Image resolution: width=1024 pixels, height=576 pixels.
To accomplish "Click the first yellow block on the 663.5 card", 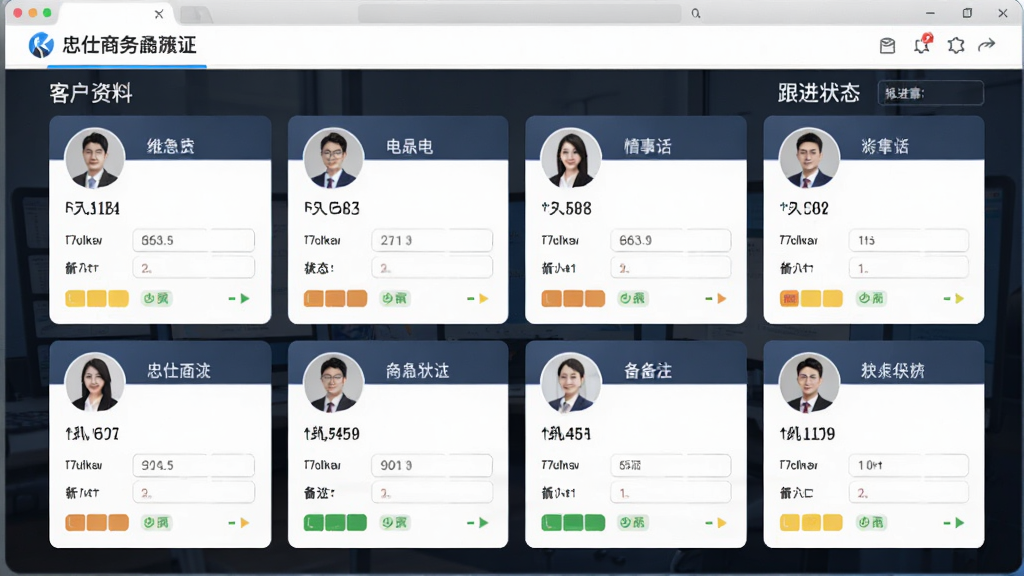I will click(75, 298).
